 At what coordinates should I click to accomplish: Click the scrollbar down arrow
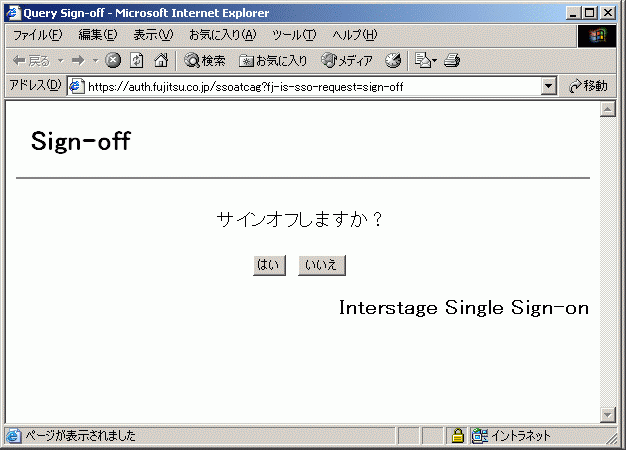(608, 415)
